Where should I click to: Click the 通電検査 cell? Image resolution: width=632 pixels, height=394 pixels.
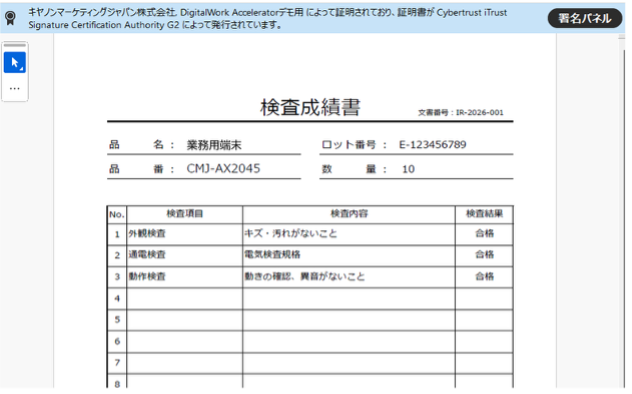185,255
